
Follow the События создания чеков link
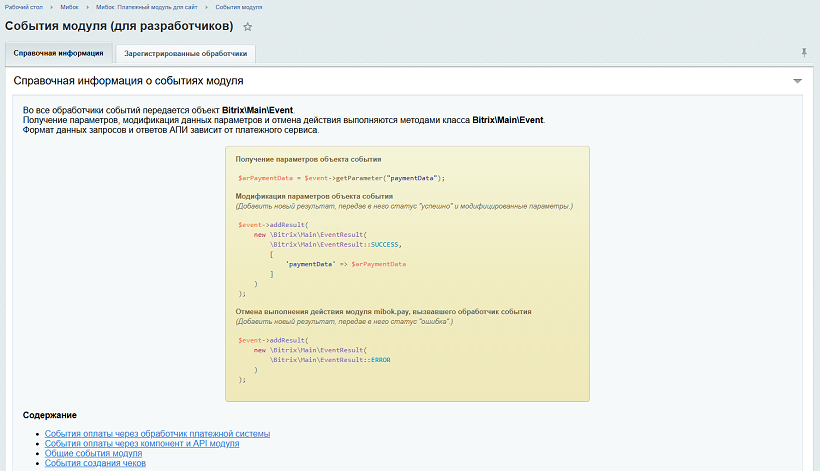click(95, 464)
